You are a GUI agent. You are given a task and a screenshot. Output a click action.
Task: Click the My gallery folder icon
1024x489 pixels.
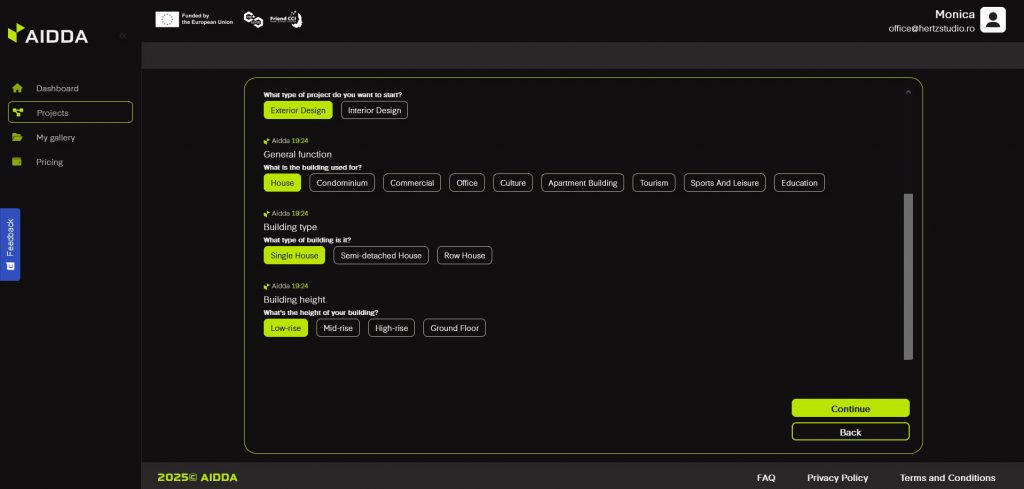click(x=17, y=137)
